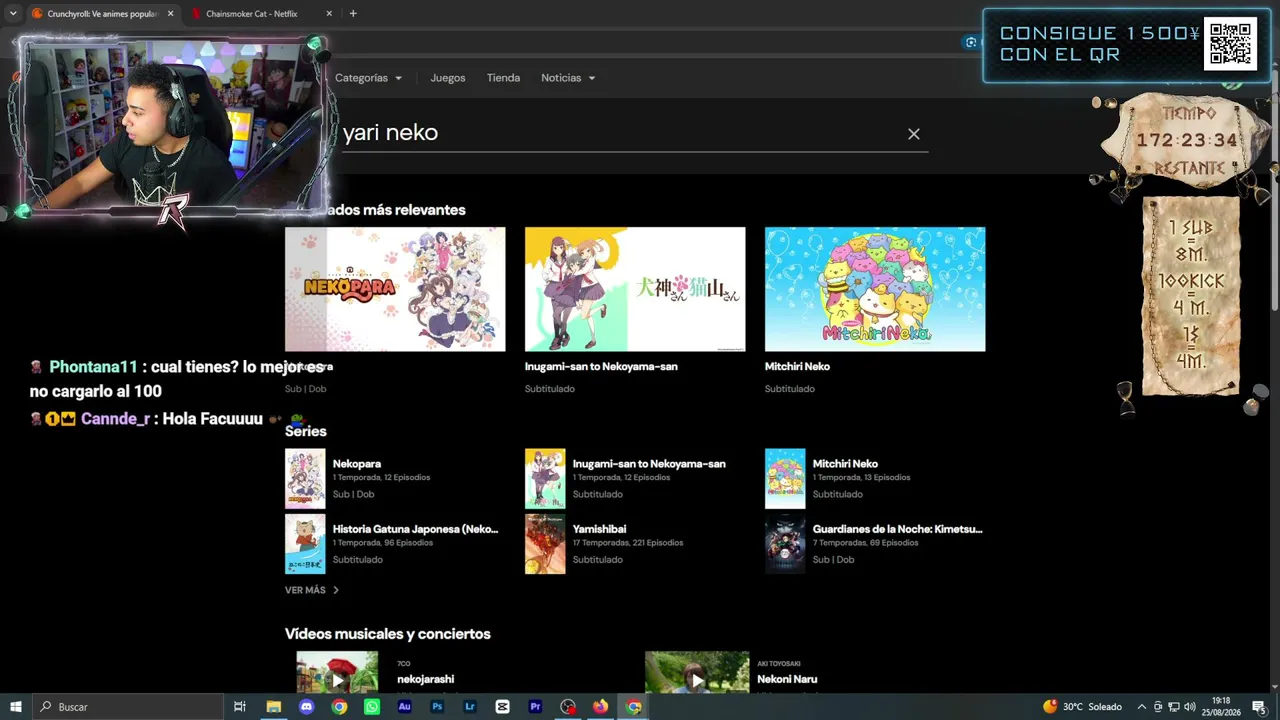Open the large Mitchiri Neko banner thumbnail

[x=875, y=289]
